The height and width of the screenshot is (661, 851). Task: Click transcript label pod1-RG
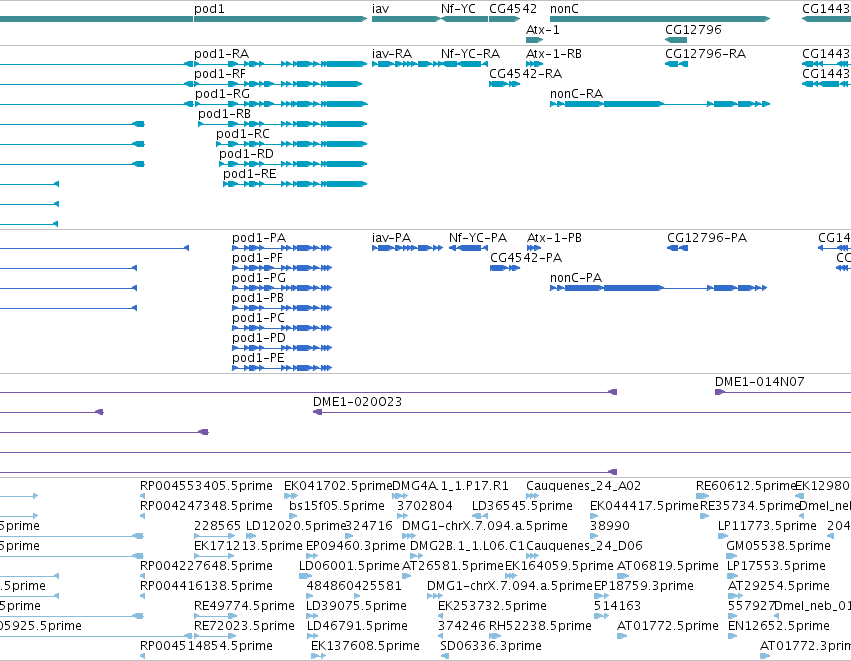point(223,94)
